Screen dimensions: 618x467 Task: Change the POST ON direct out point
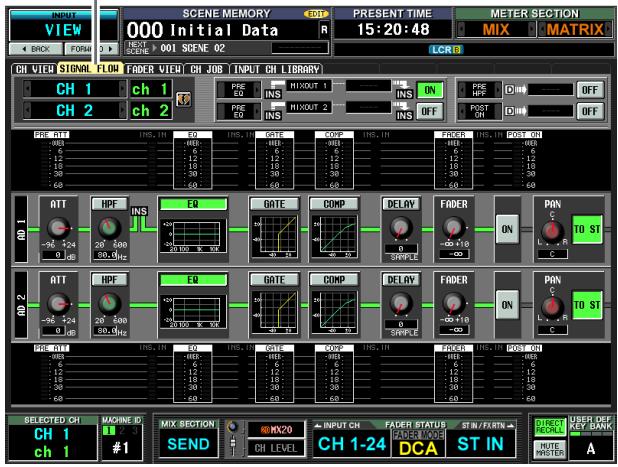(480, 112)
